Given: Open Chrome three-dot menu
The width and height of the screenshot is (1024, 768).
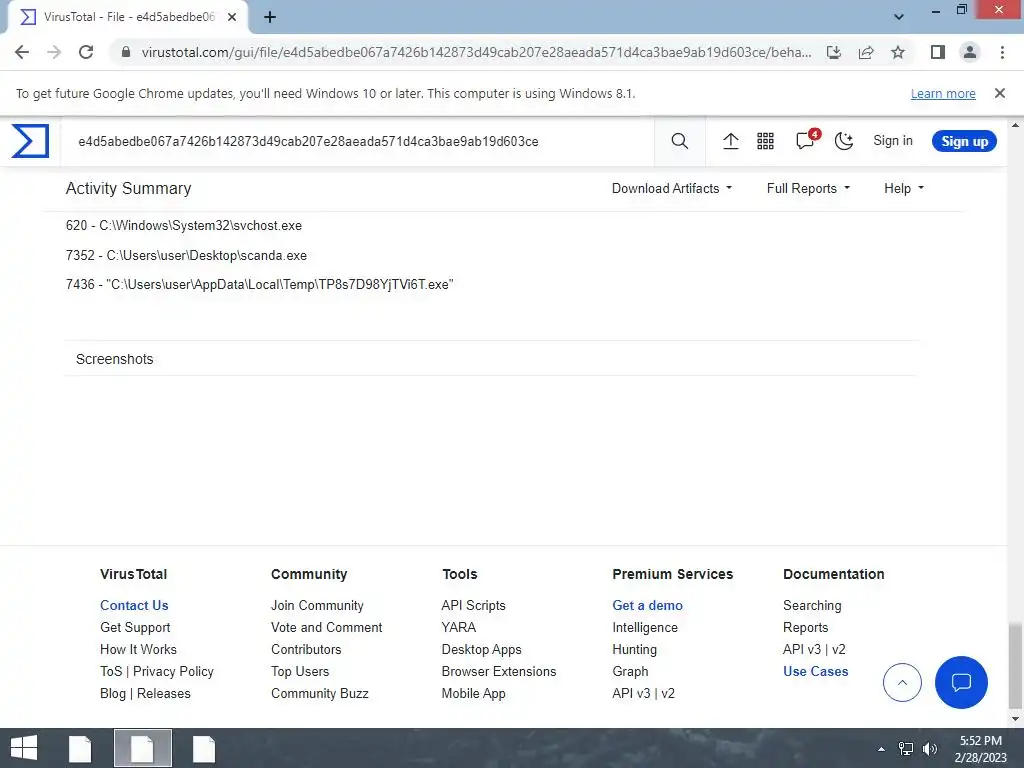Looking at the screenshot, I should (1002, 52).
